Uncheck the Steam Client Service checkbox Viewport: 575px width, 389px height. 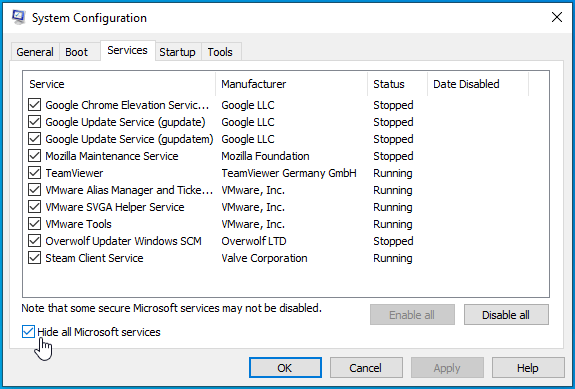(34, 258)
